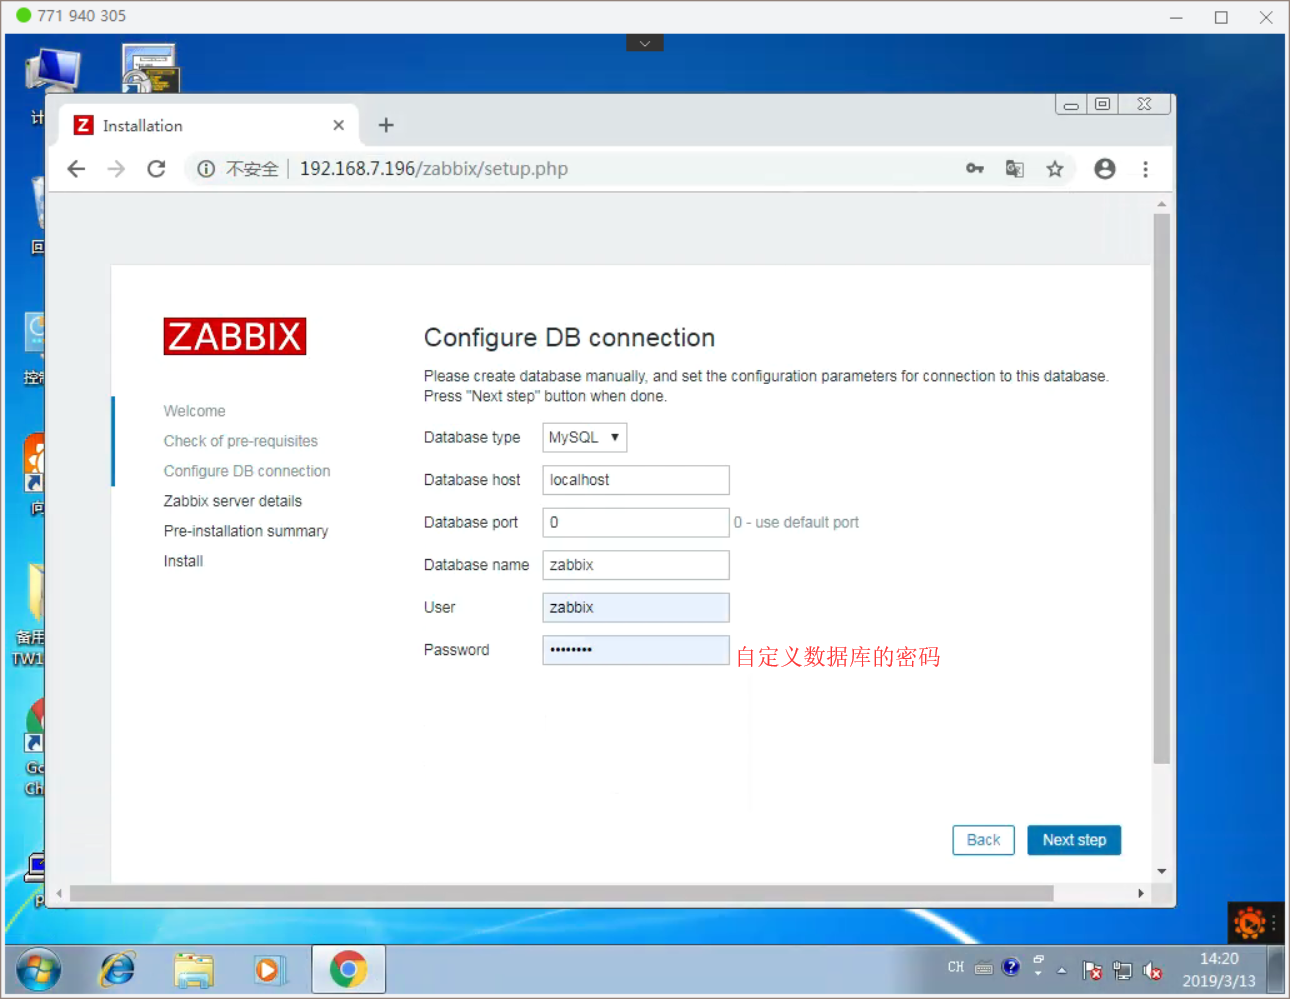The height and width of the screenshot is (999, 1290).
Task: Open the Chrome three-dot menu
Action: [1146, 169]
